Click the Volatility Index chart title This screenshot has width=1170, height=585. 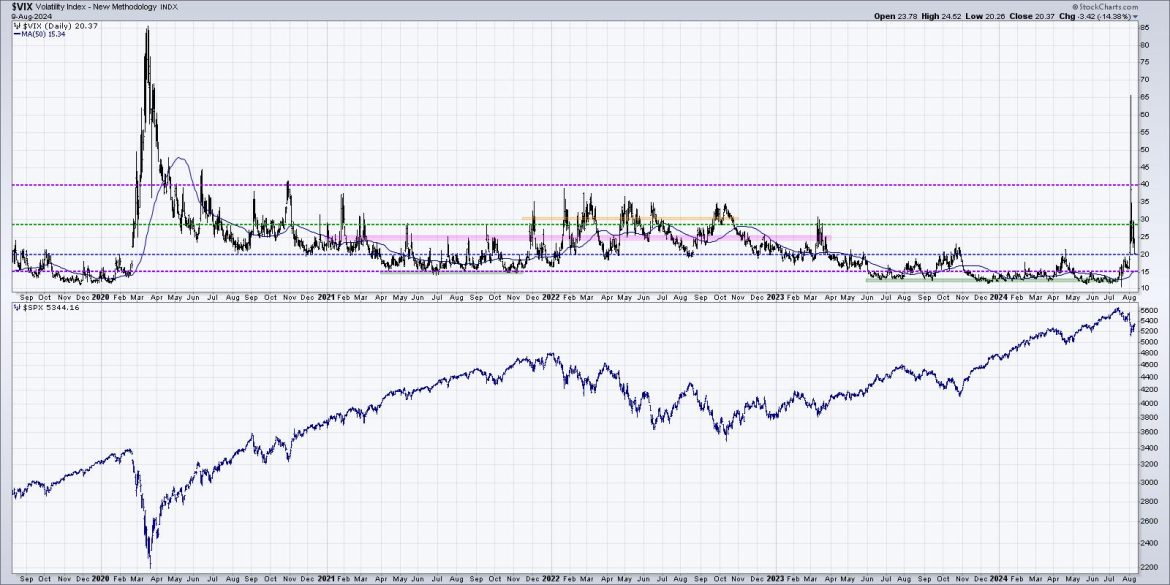point(95,7)
